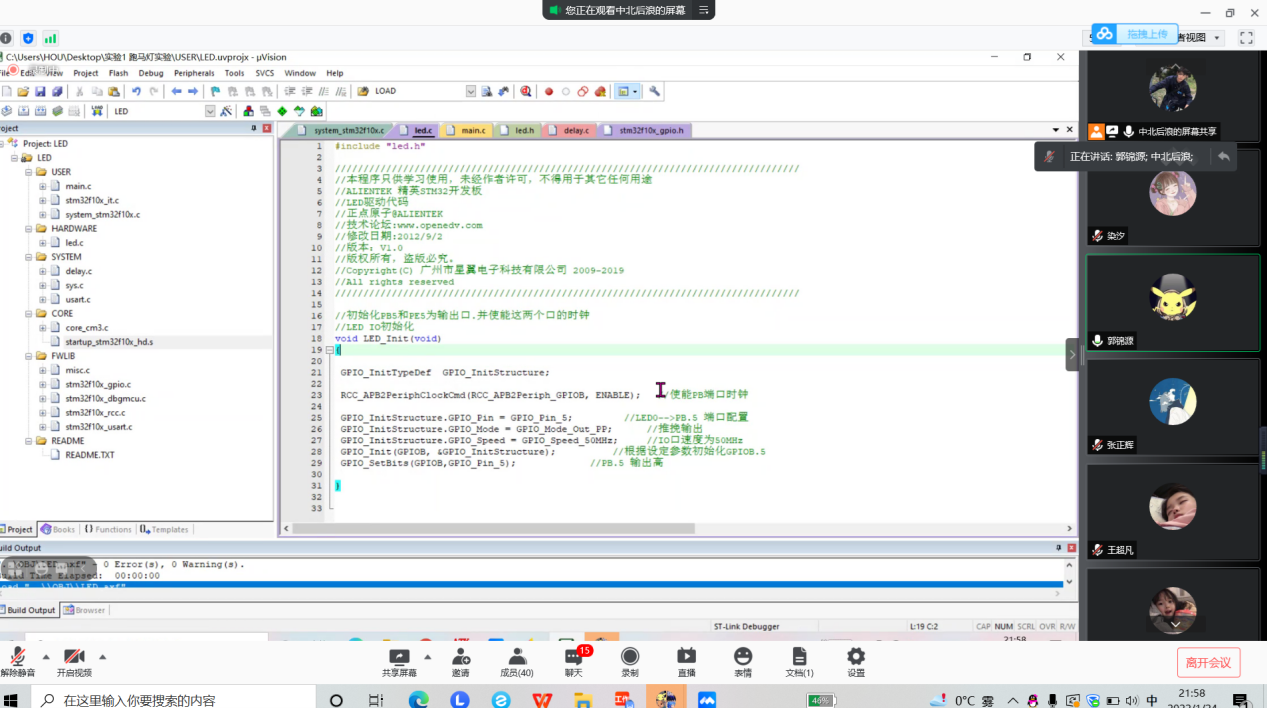Click the Download to flash LOAD icon

(x=95, y=111)
